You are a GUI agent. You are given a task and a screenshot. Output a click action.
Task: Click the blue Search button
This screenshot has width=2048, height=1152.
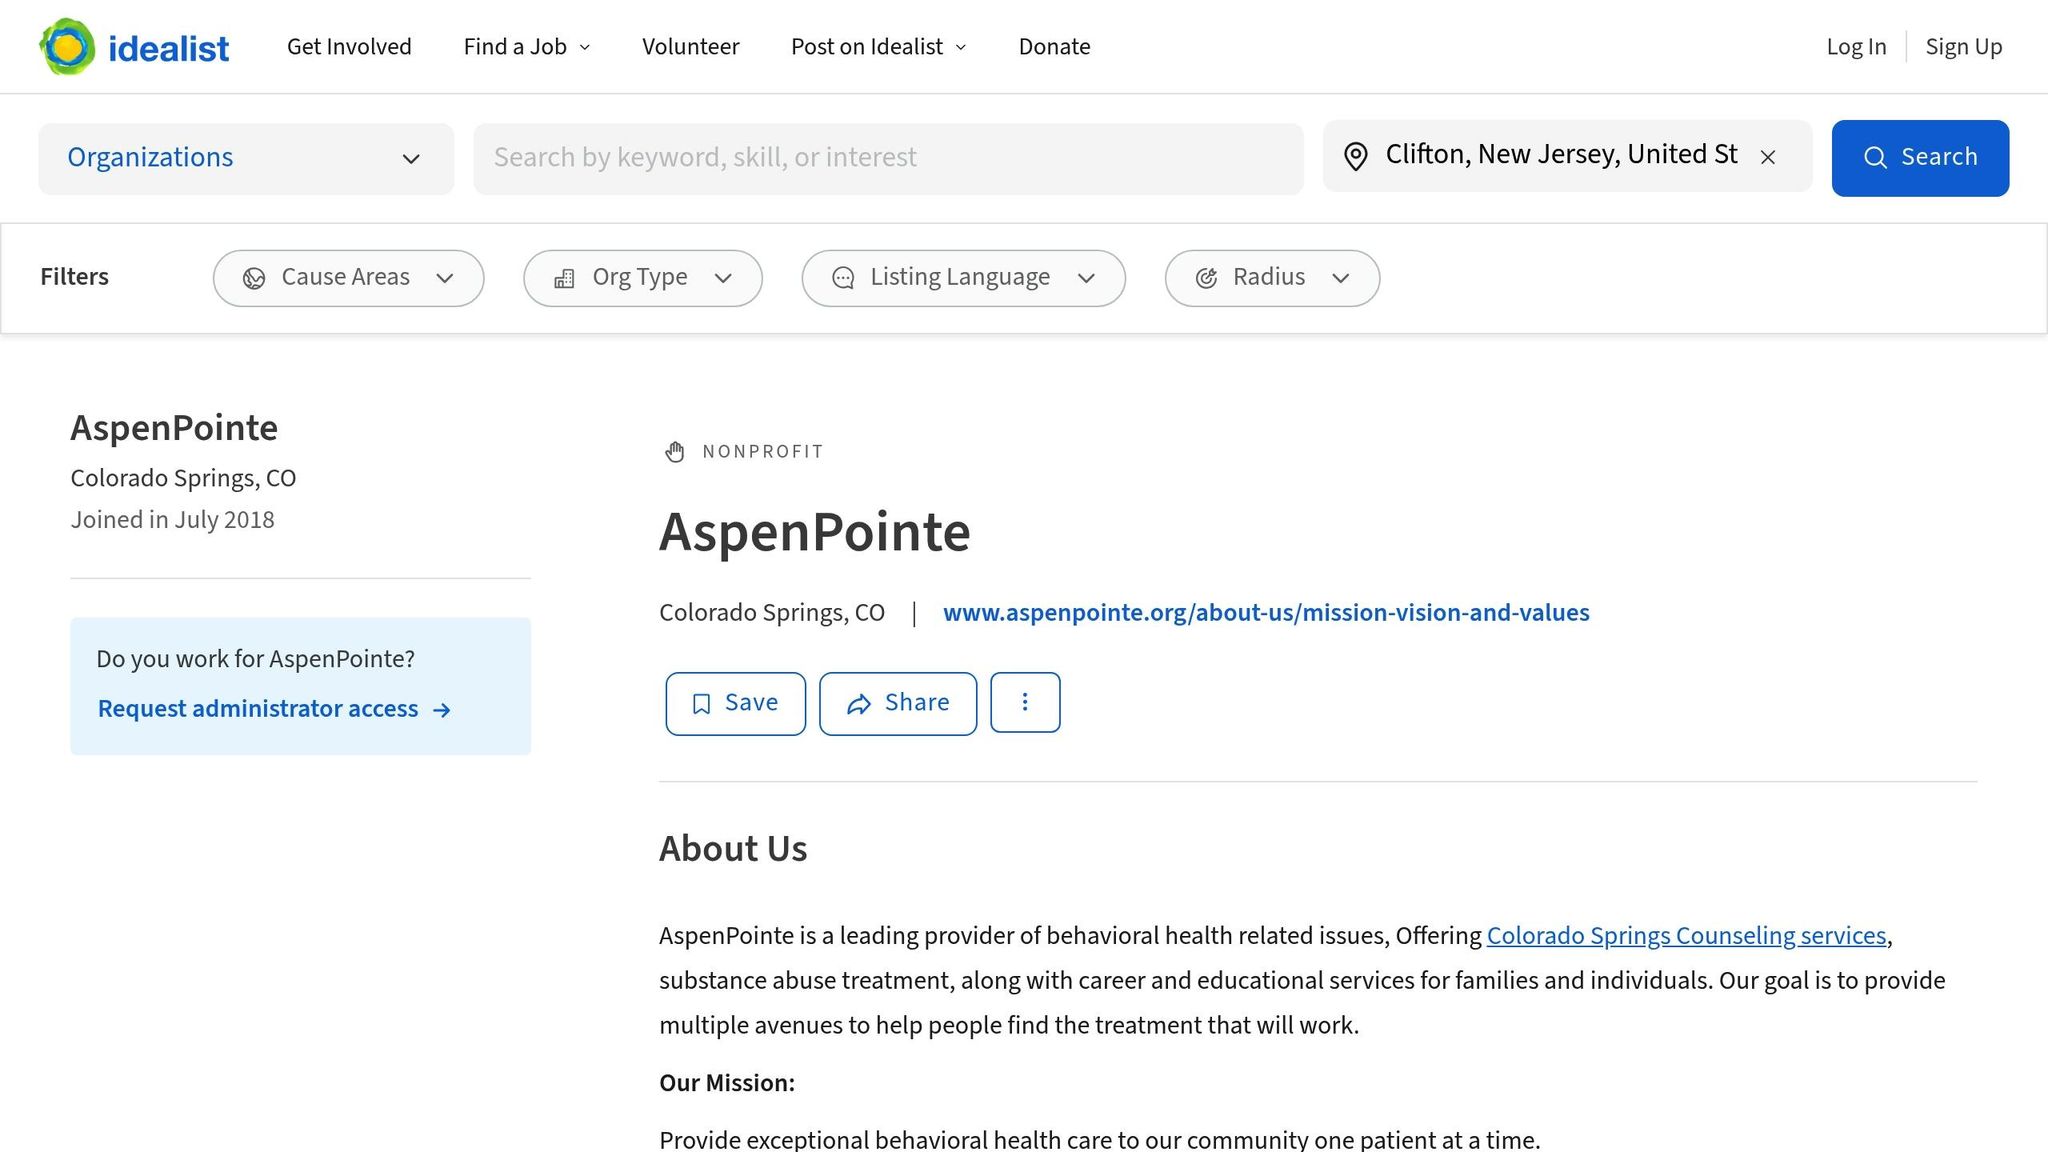click(1920, 158)
